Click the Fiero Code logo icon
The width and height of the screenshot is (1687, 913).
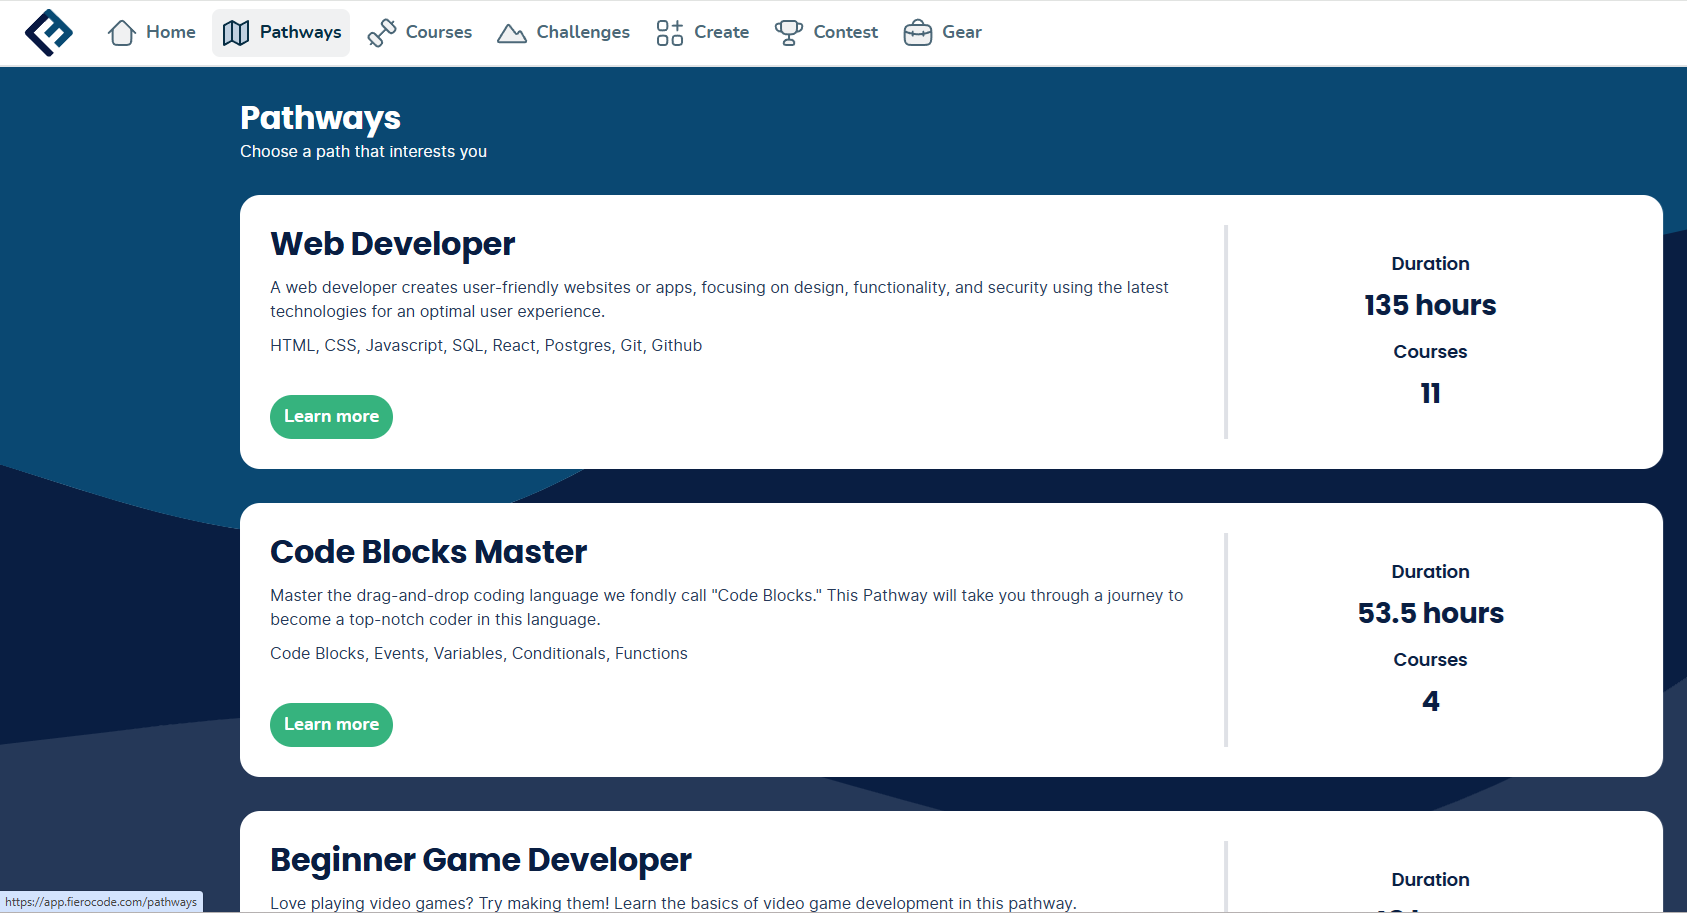click(x=49, y=33)
